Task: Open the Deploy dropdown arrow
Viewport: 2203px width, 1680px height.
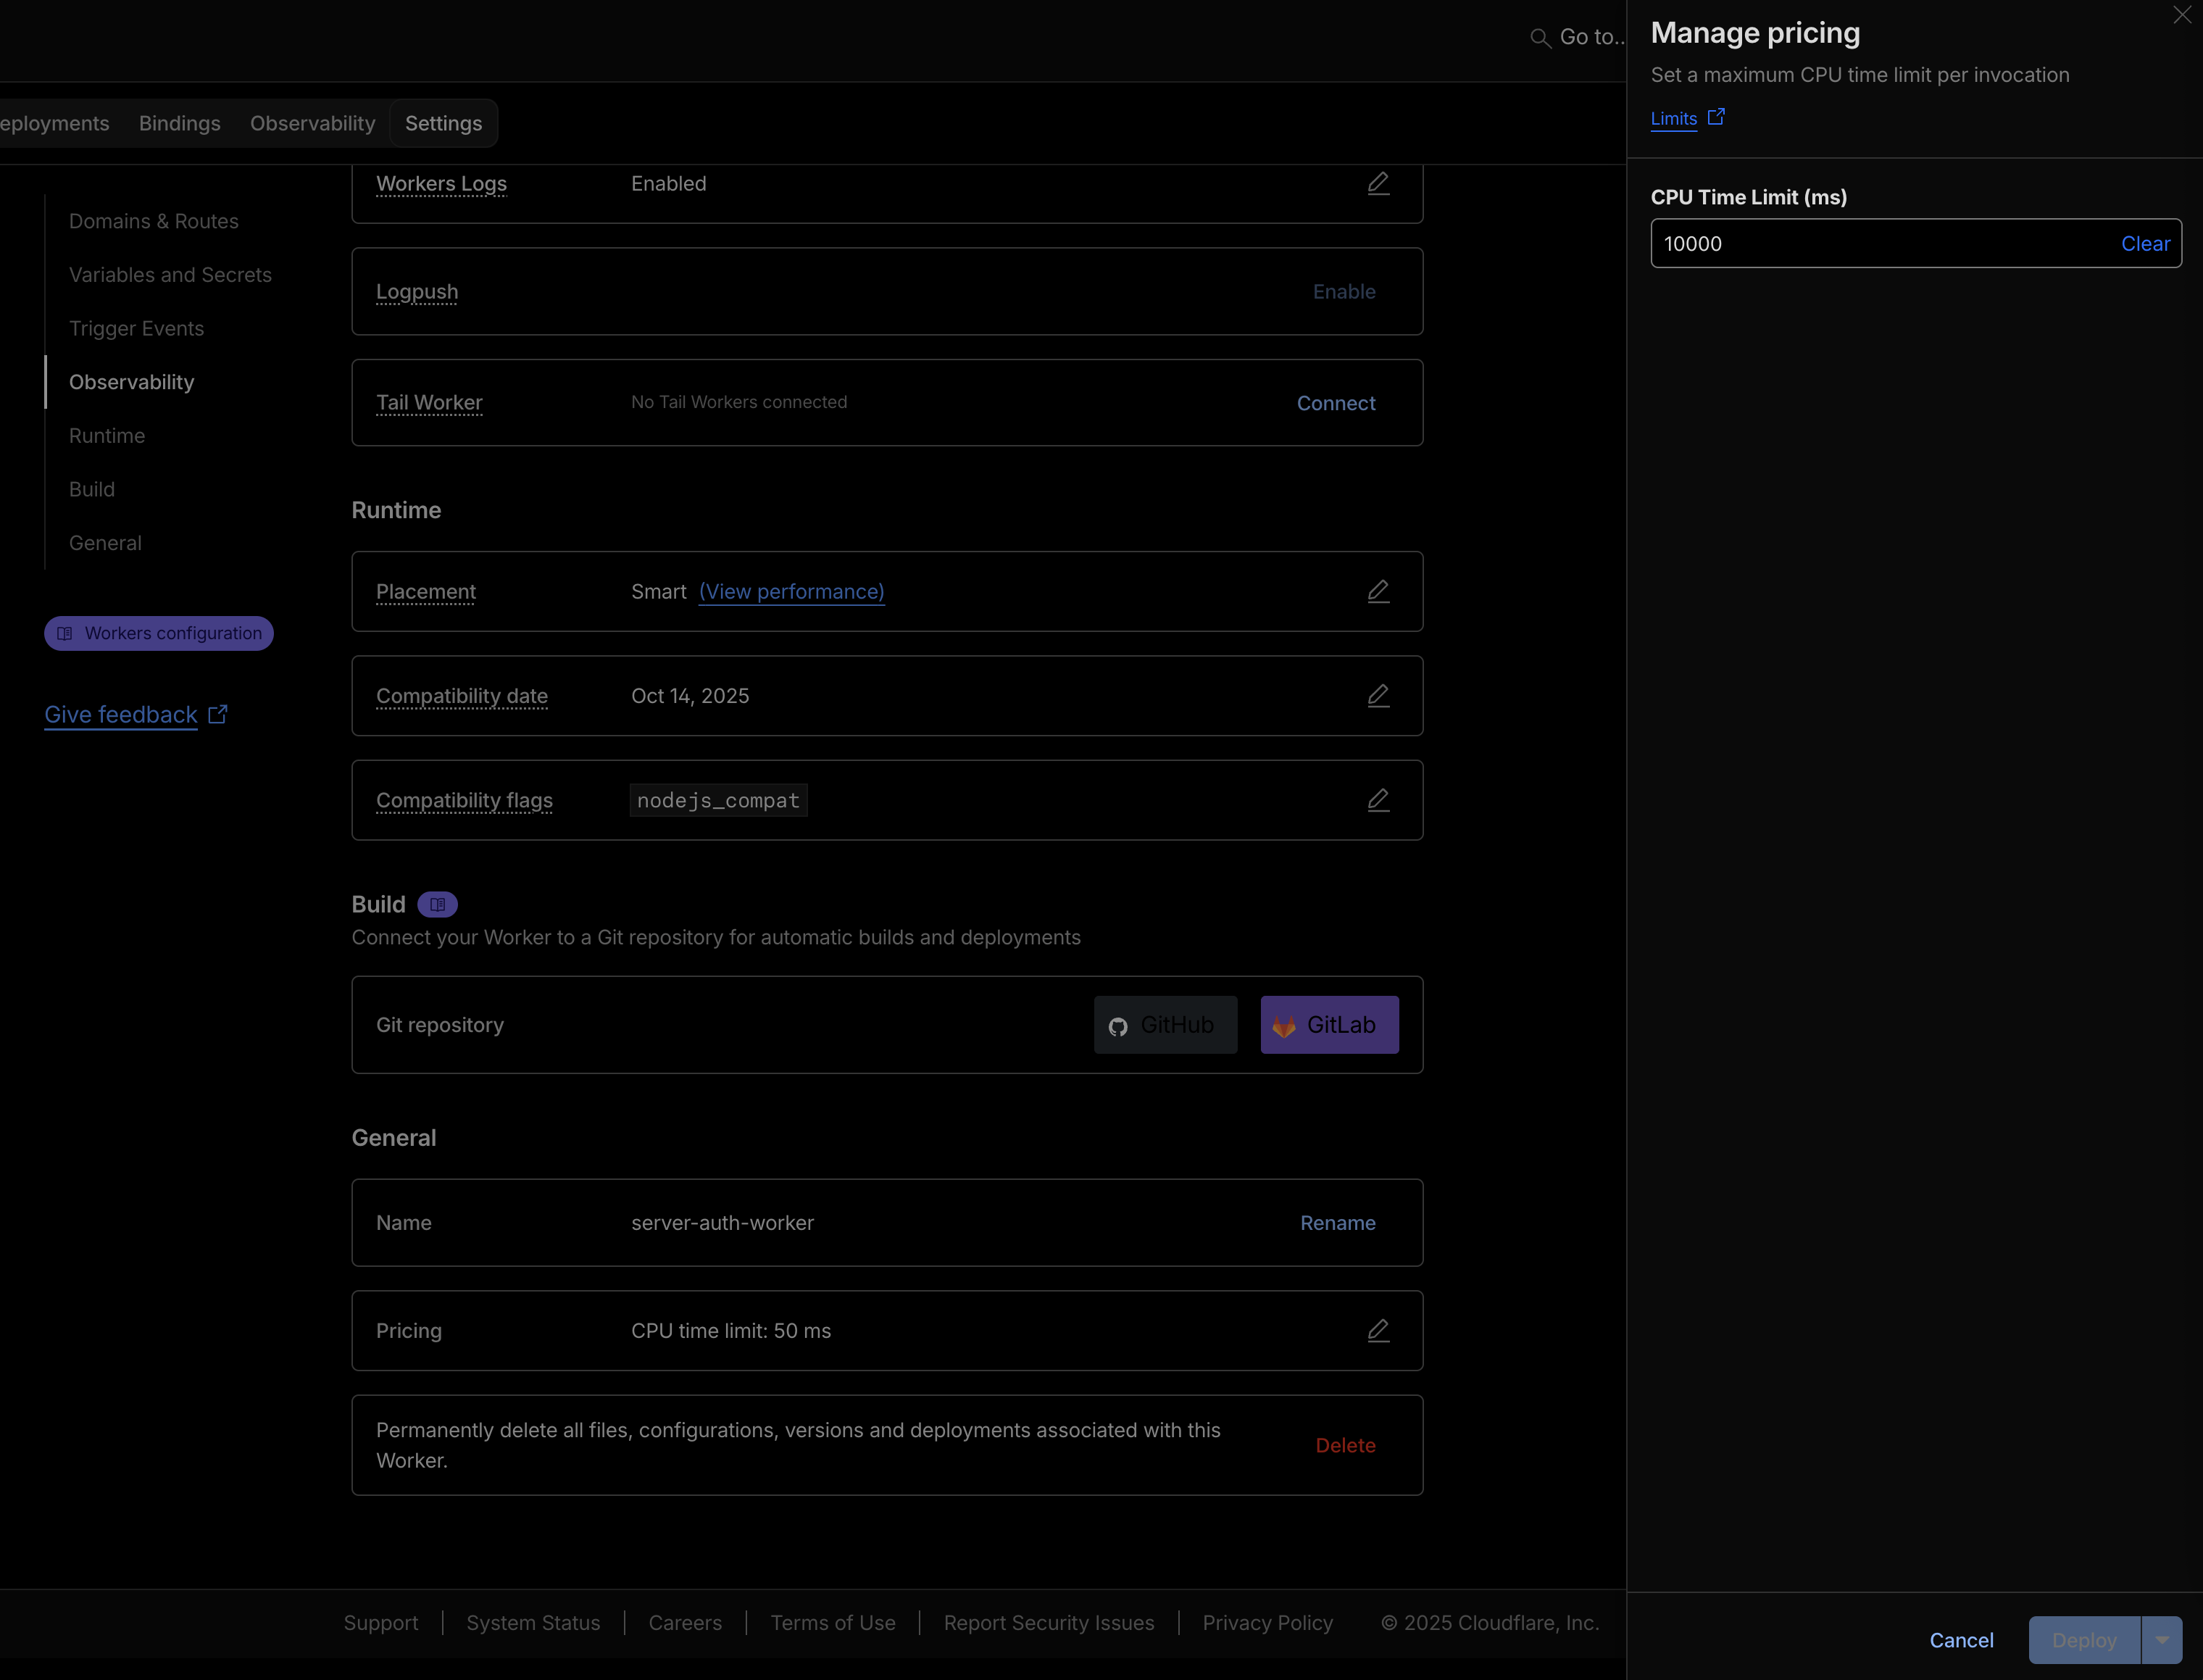Action: (x=2161, y=1640)
